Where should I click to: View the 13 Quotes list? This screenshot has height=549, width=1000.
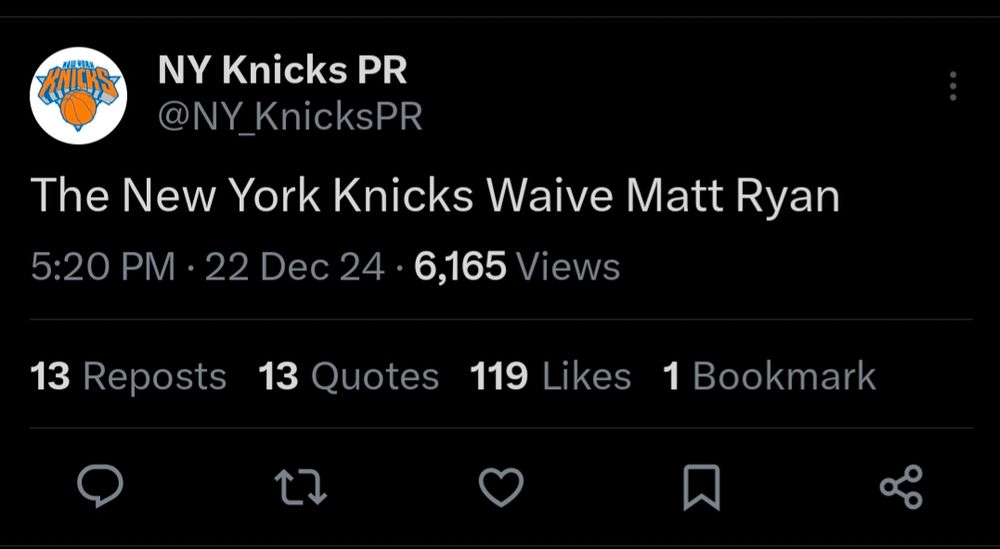(348, 377)
